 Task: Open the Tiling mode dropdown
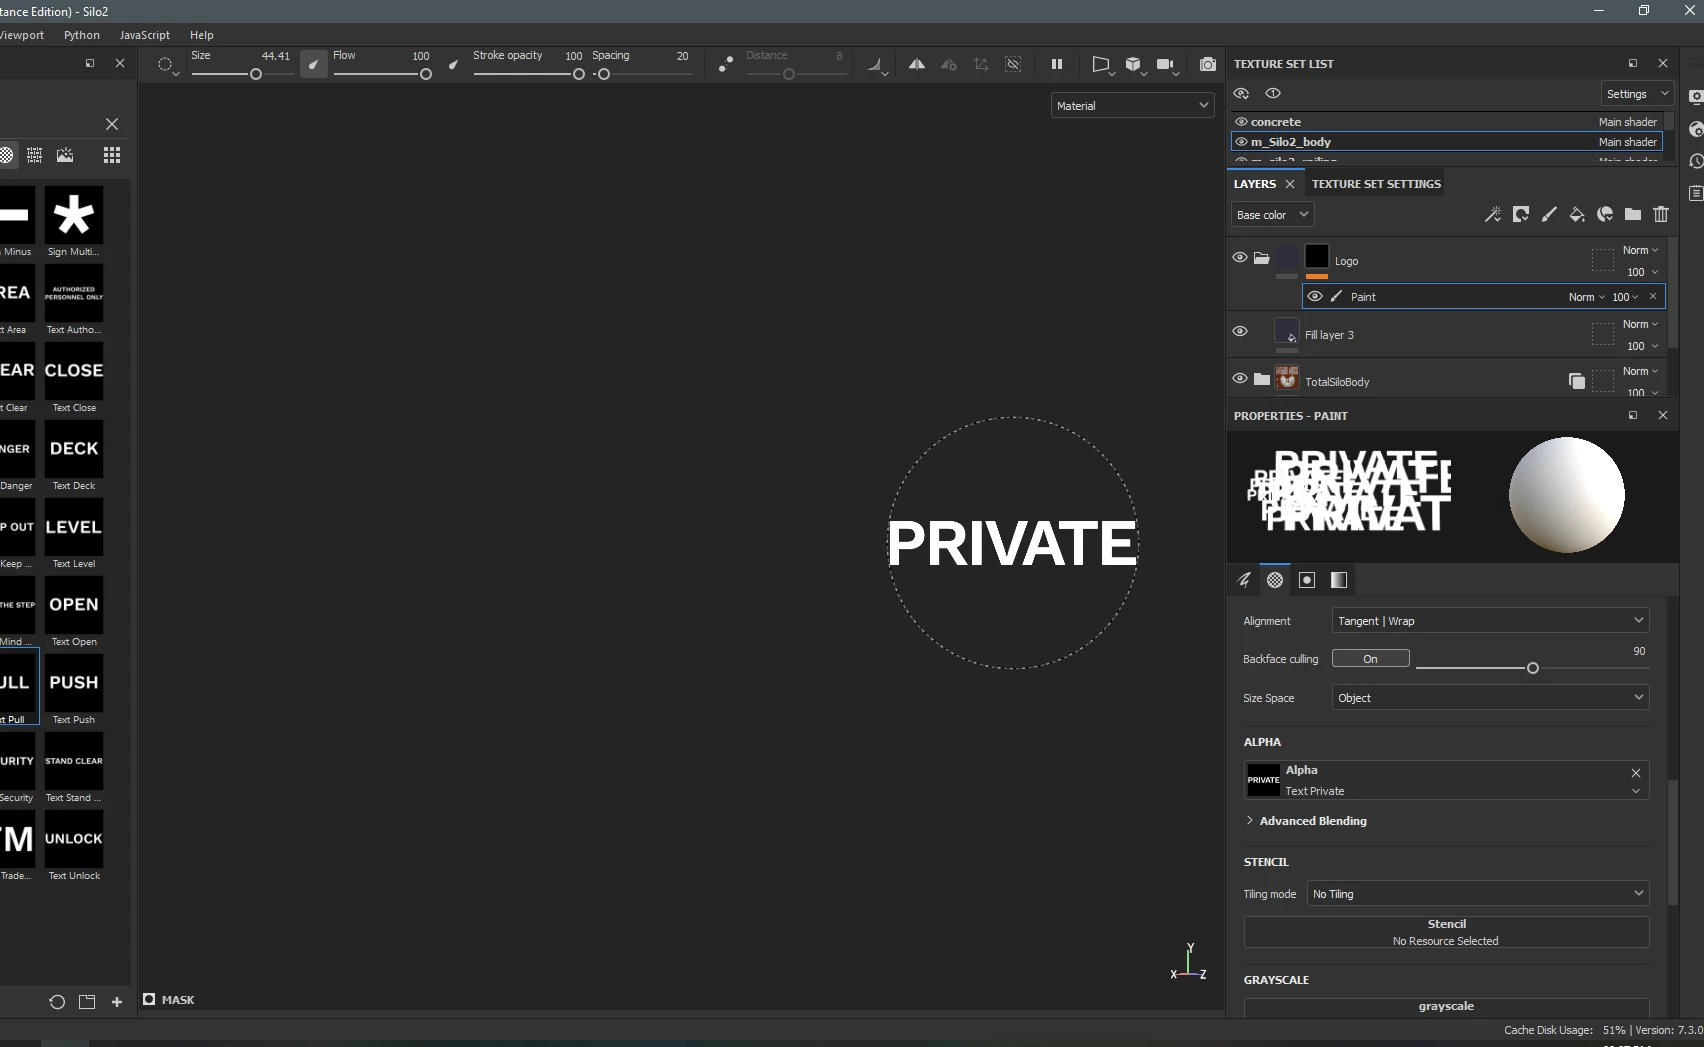[x=1478, y=893]
